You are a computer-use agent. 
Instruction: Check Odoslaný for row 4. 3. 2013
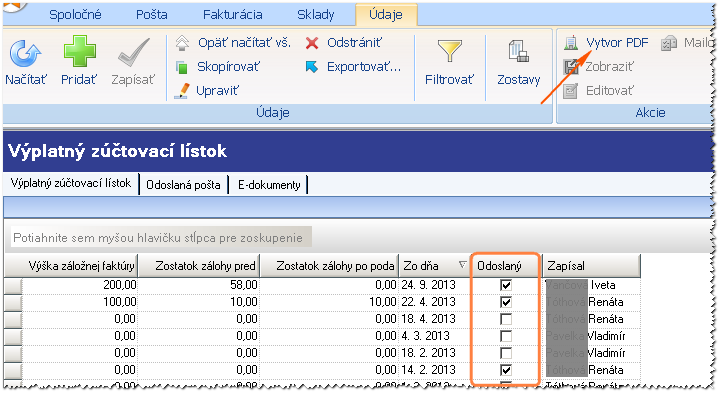tap(506, 336)
